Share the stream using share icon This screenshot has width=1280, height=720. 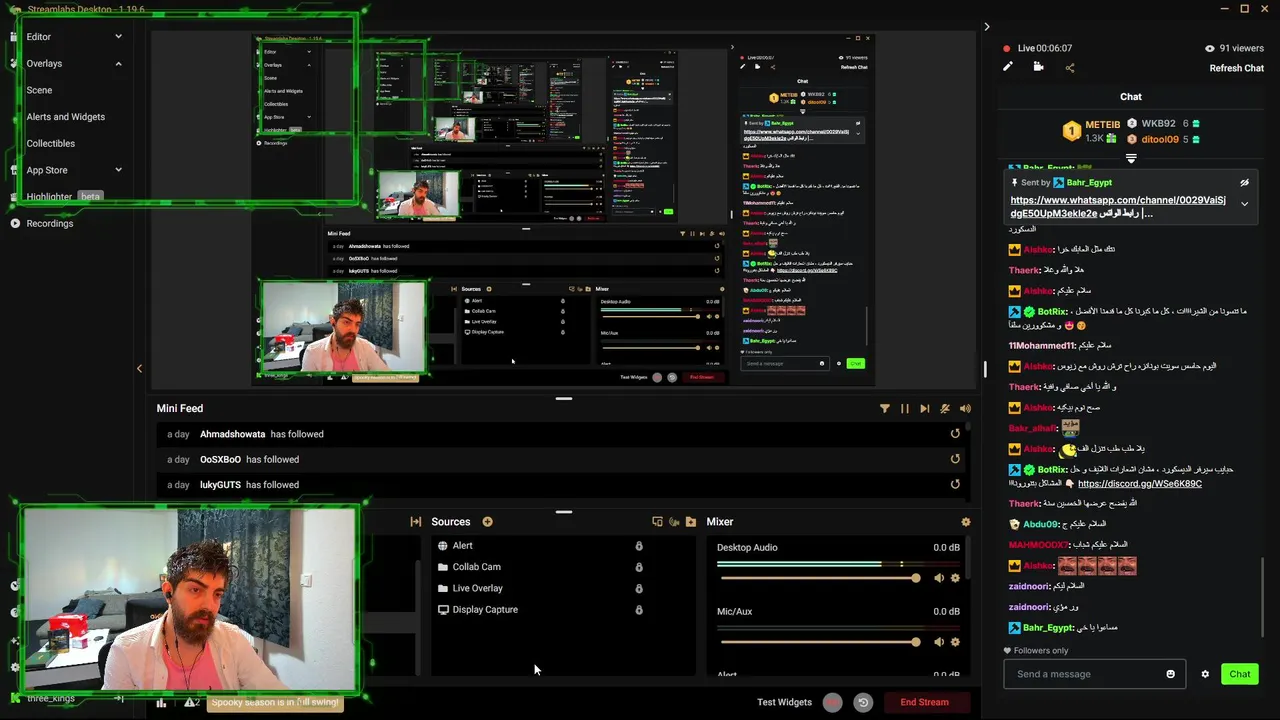1070,67
